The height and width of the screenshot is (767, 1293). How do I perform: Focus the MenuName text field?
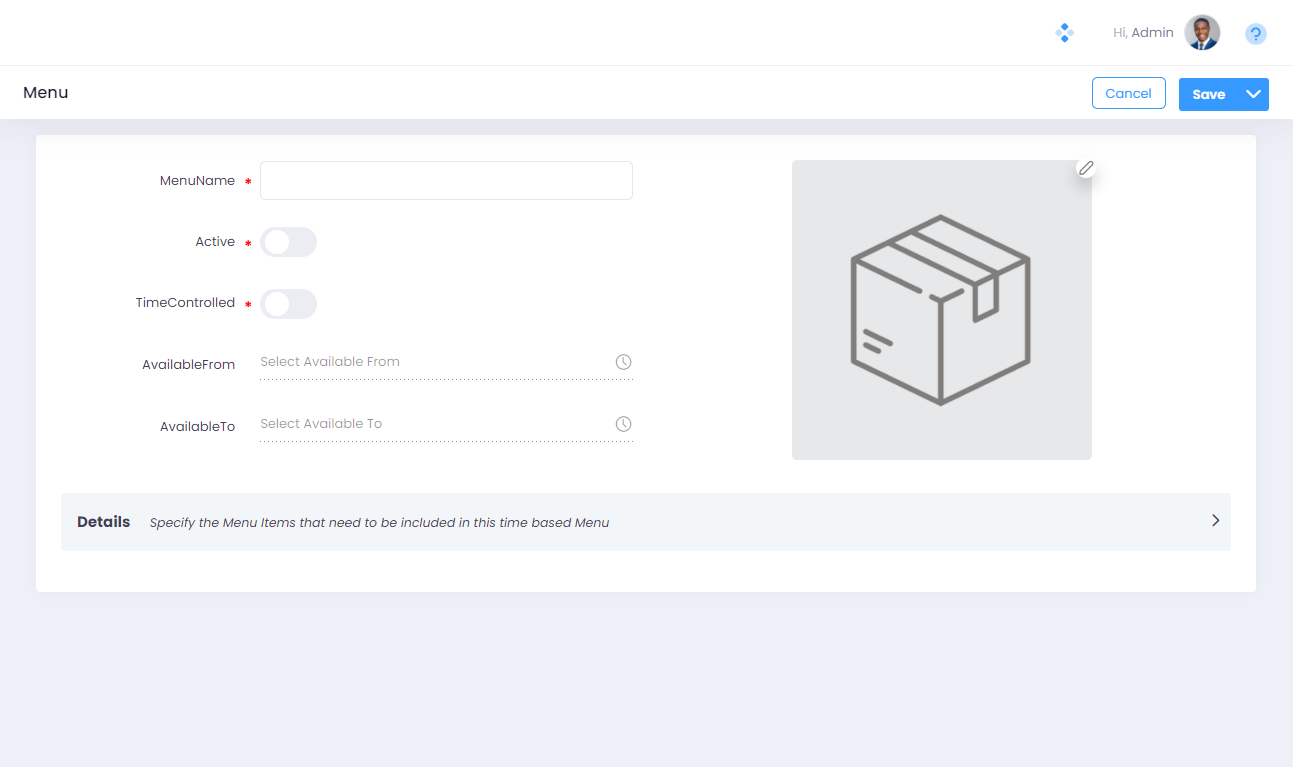[446, 181]
